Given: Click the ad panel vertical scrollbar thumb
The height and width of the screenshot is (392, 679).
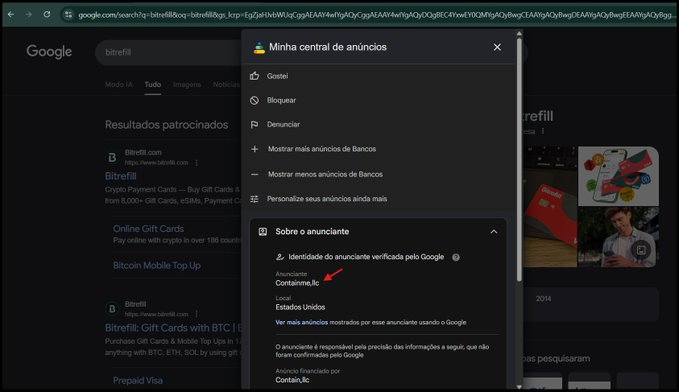Looking at the screenshot, I should [519, 161].
